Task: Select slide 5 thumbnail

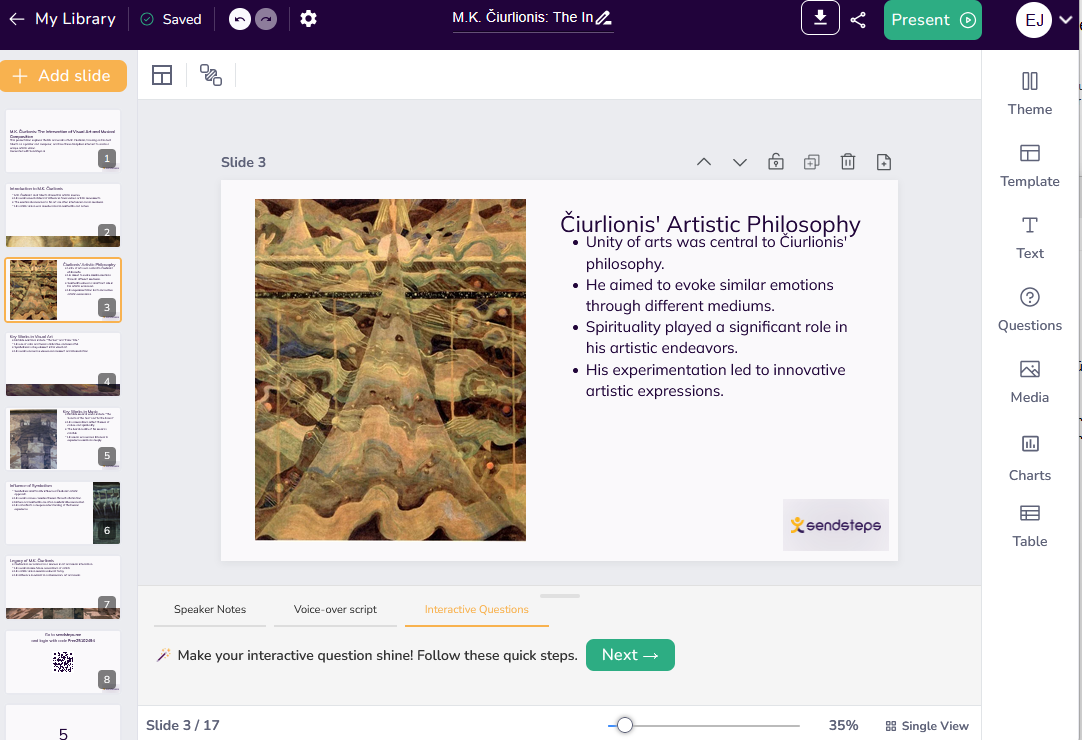Action: 63,438
